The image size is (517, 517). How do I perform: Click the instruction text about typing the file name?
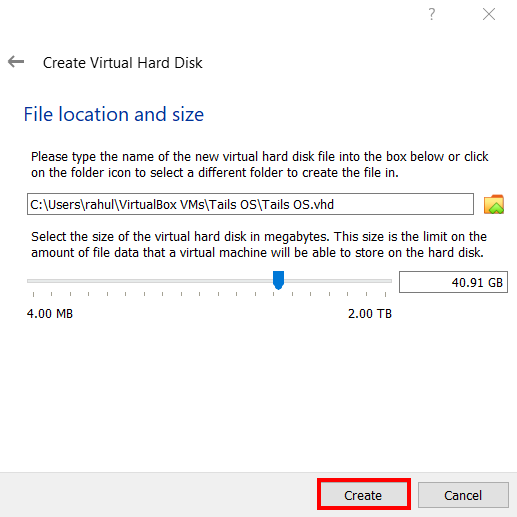[x=260, y=165]
